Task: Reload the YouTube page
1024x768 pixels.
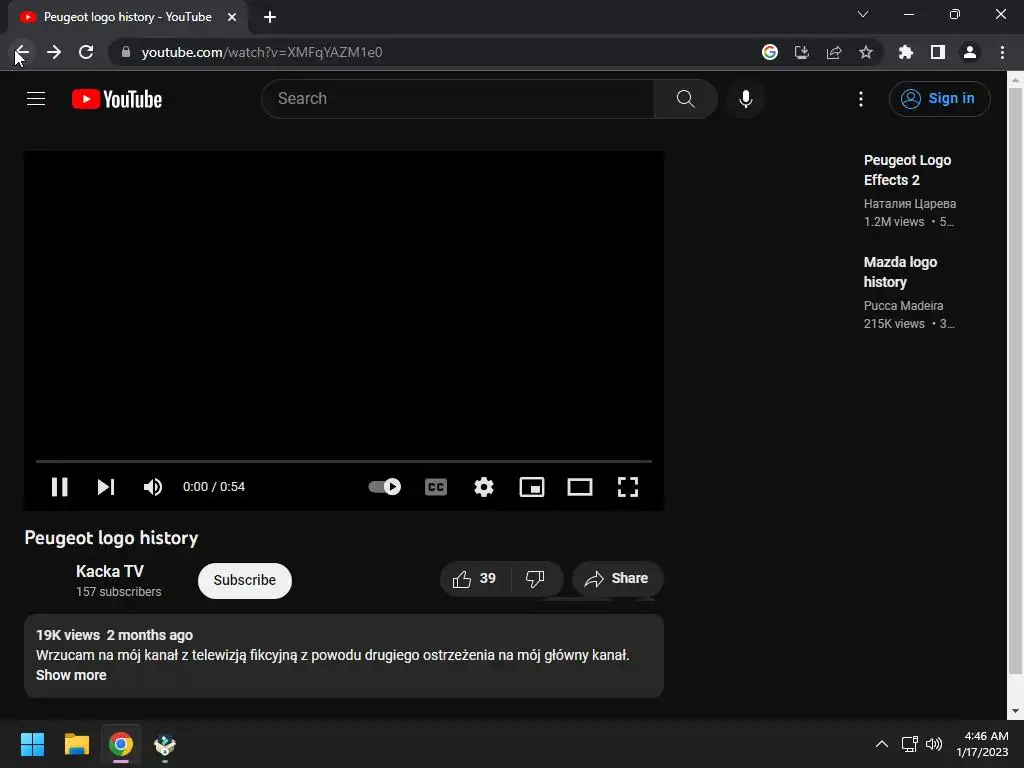Action: 86,52
